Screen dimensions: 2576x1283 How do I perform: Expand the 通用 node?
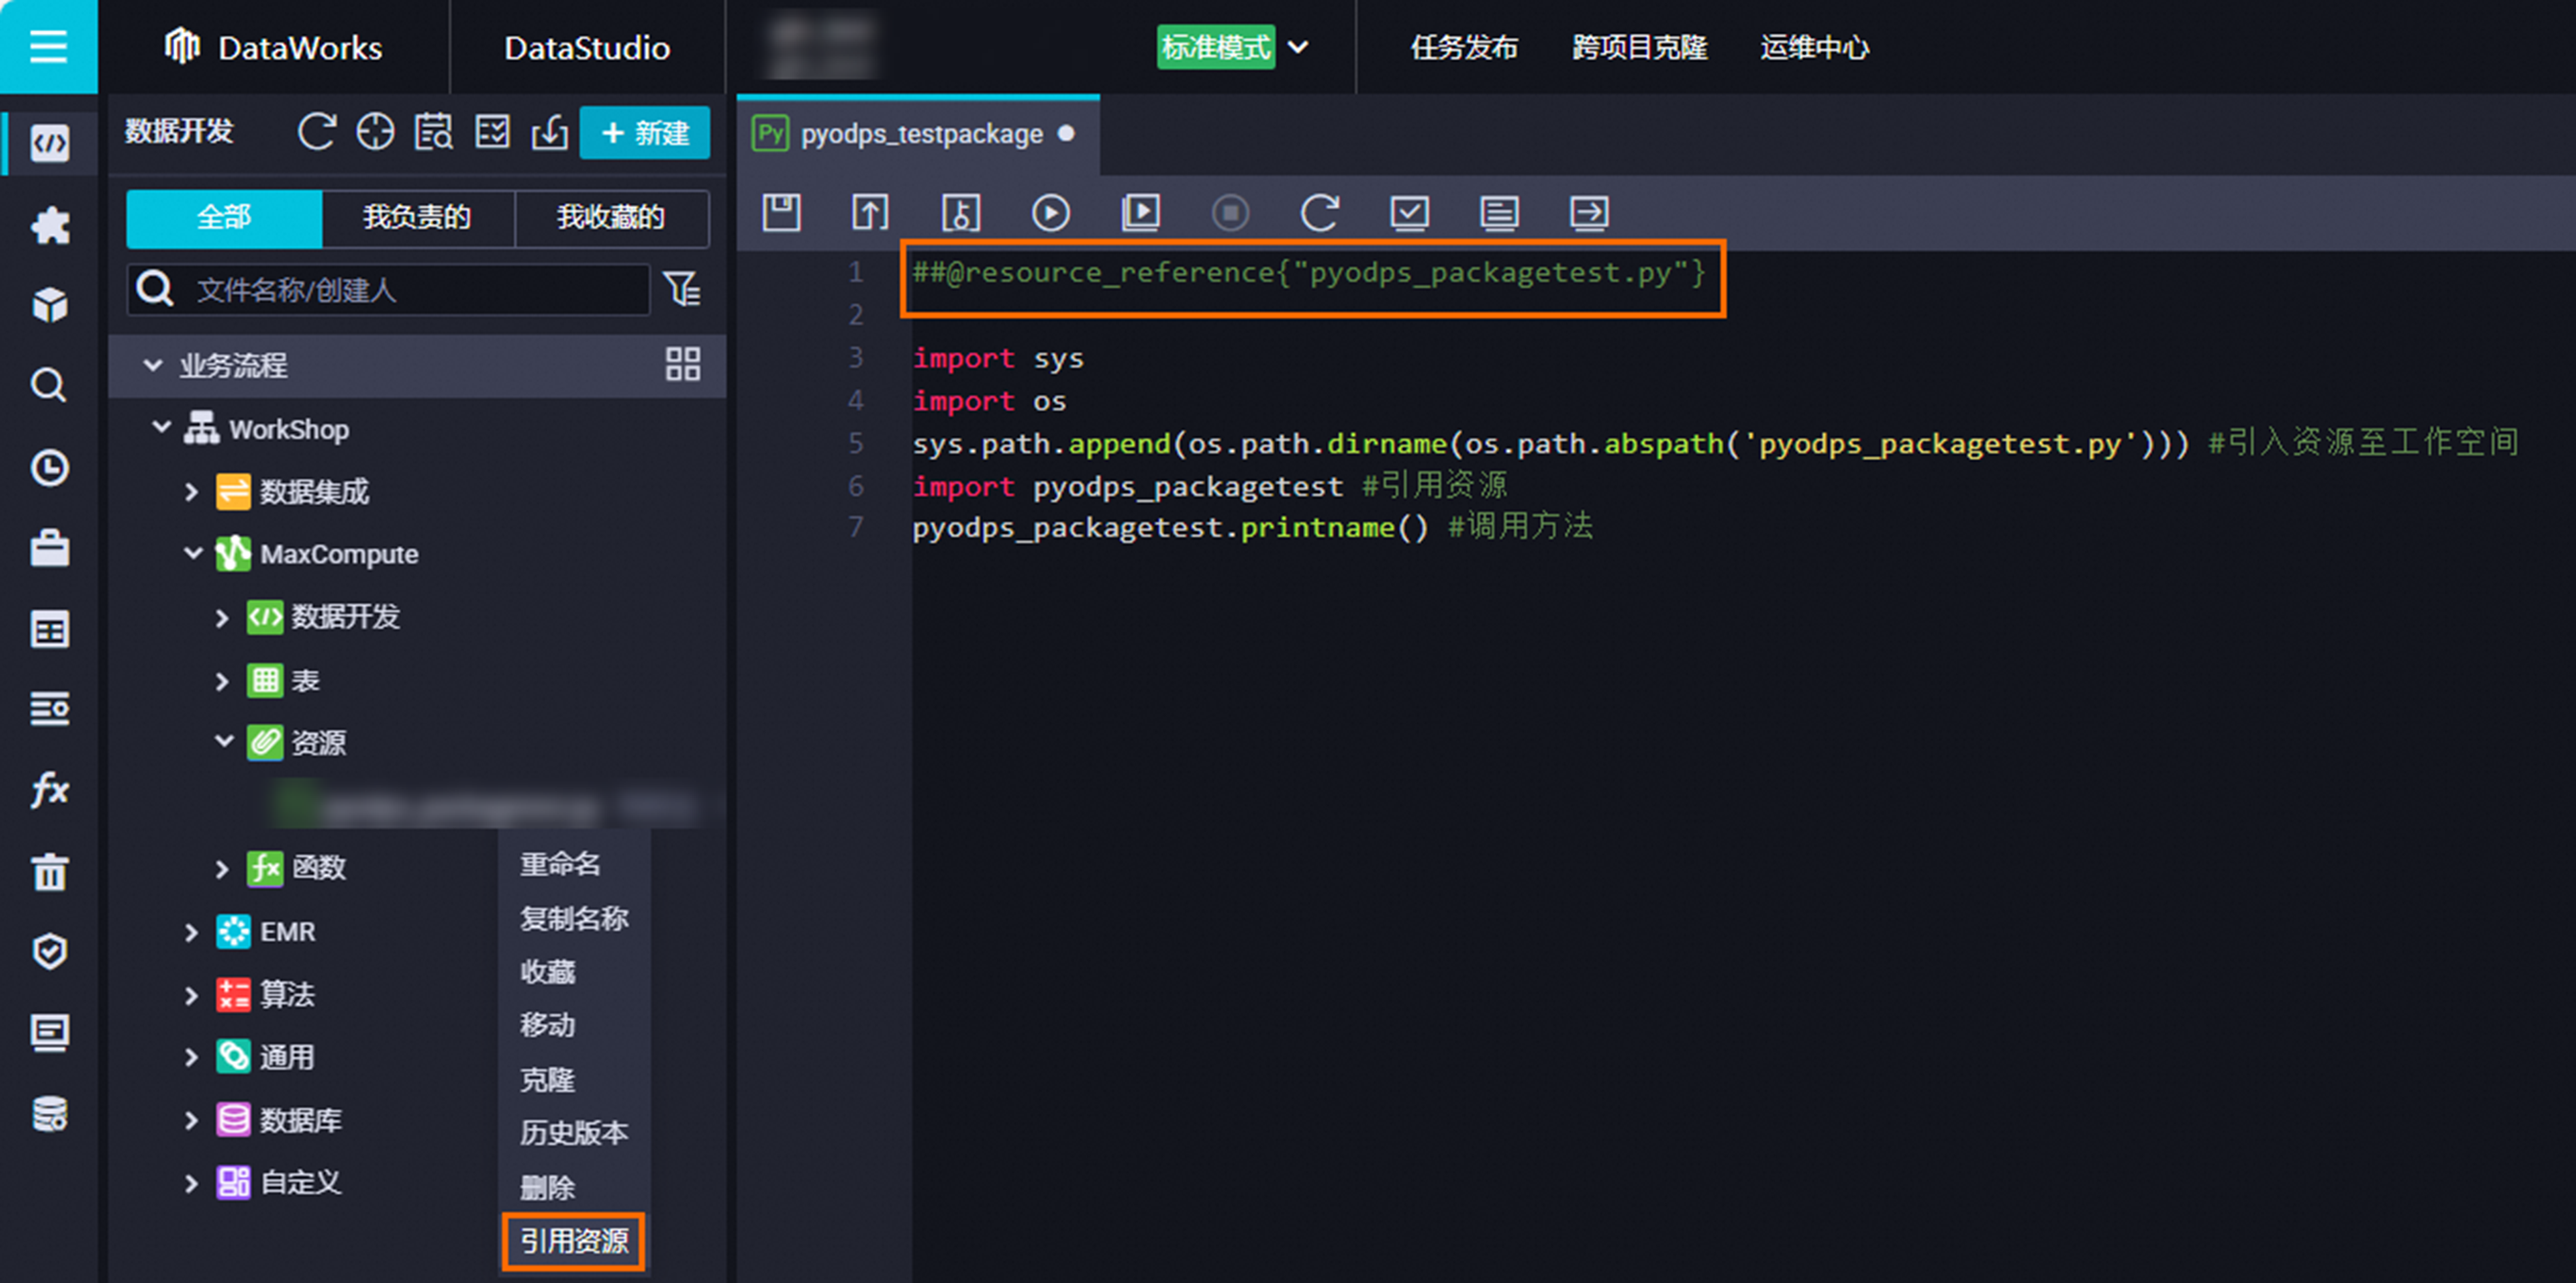click(x=191, y=1057)
